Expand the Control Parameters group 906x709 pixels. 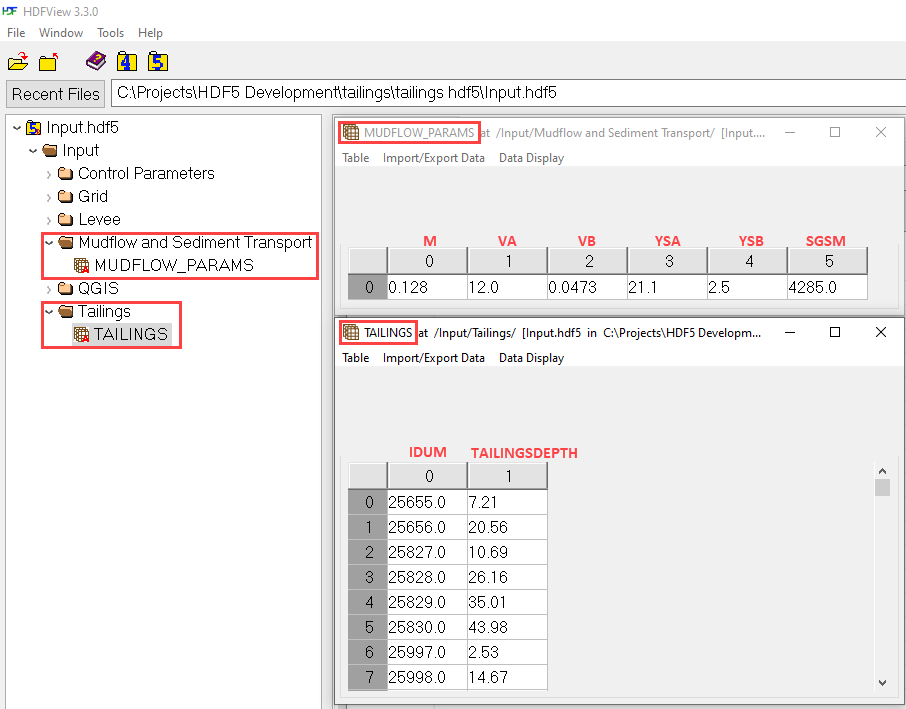pyautogui.click(x=49, y=174)
